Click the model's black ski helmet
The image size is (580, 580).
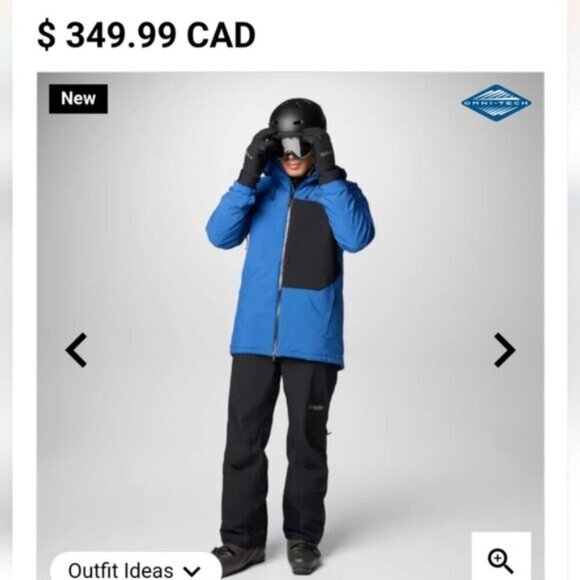[298, 117]
